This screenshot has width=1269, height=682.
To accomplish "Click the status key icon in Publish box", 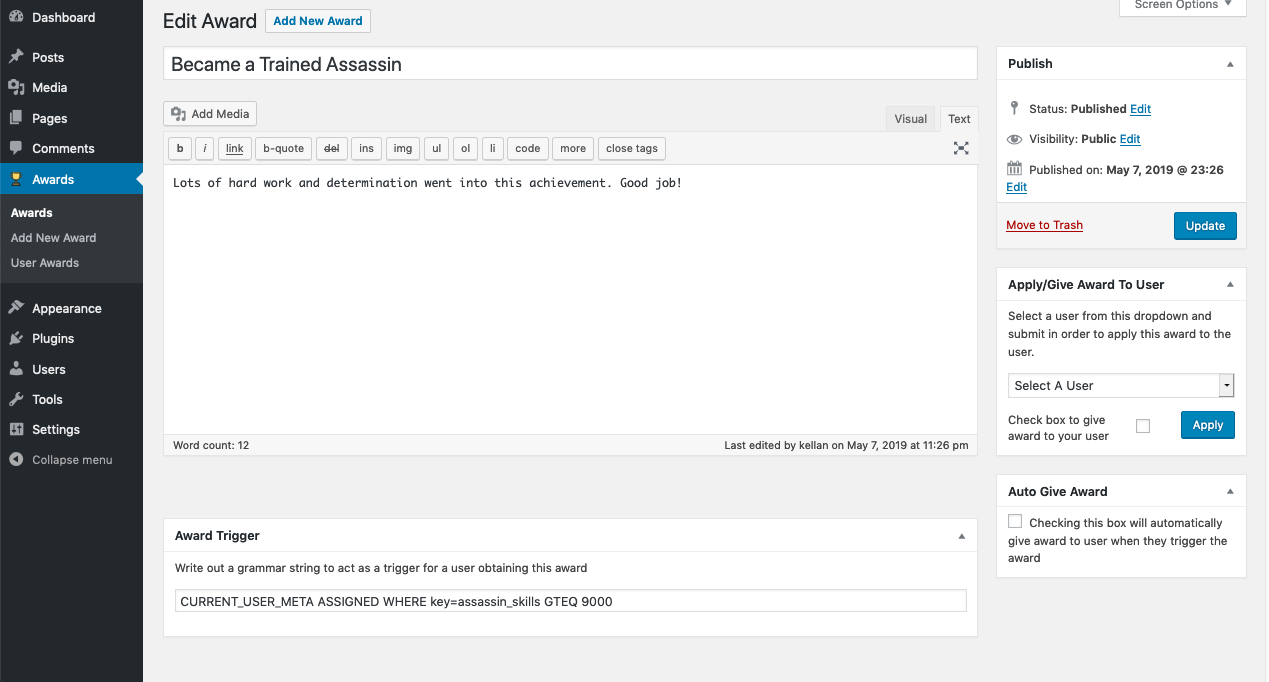I will click(x=1015, y=108).
